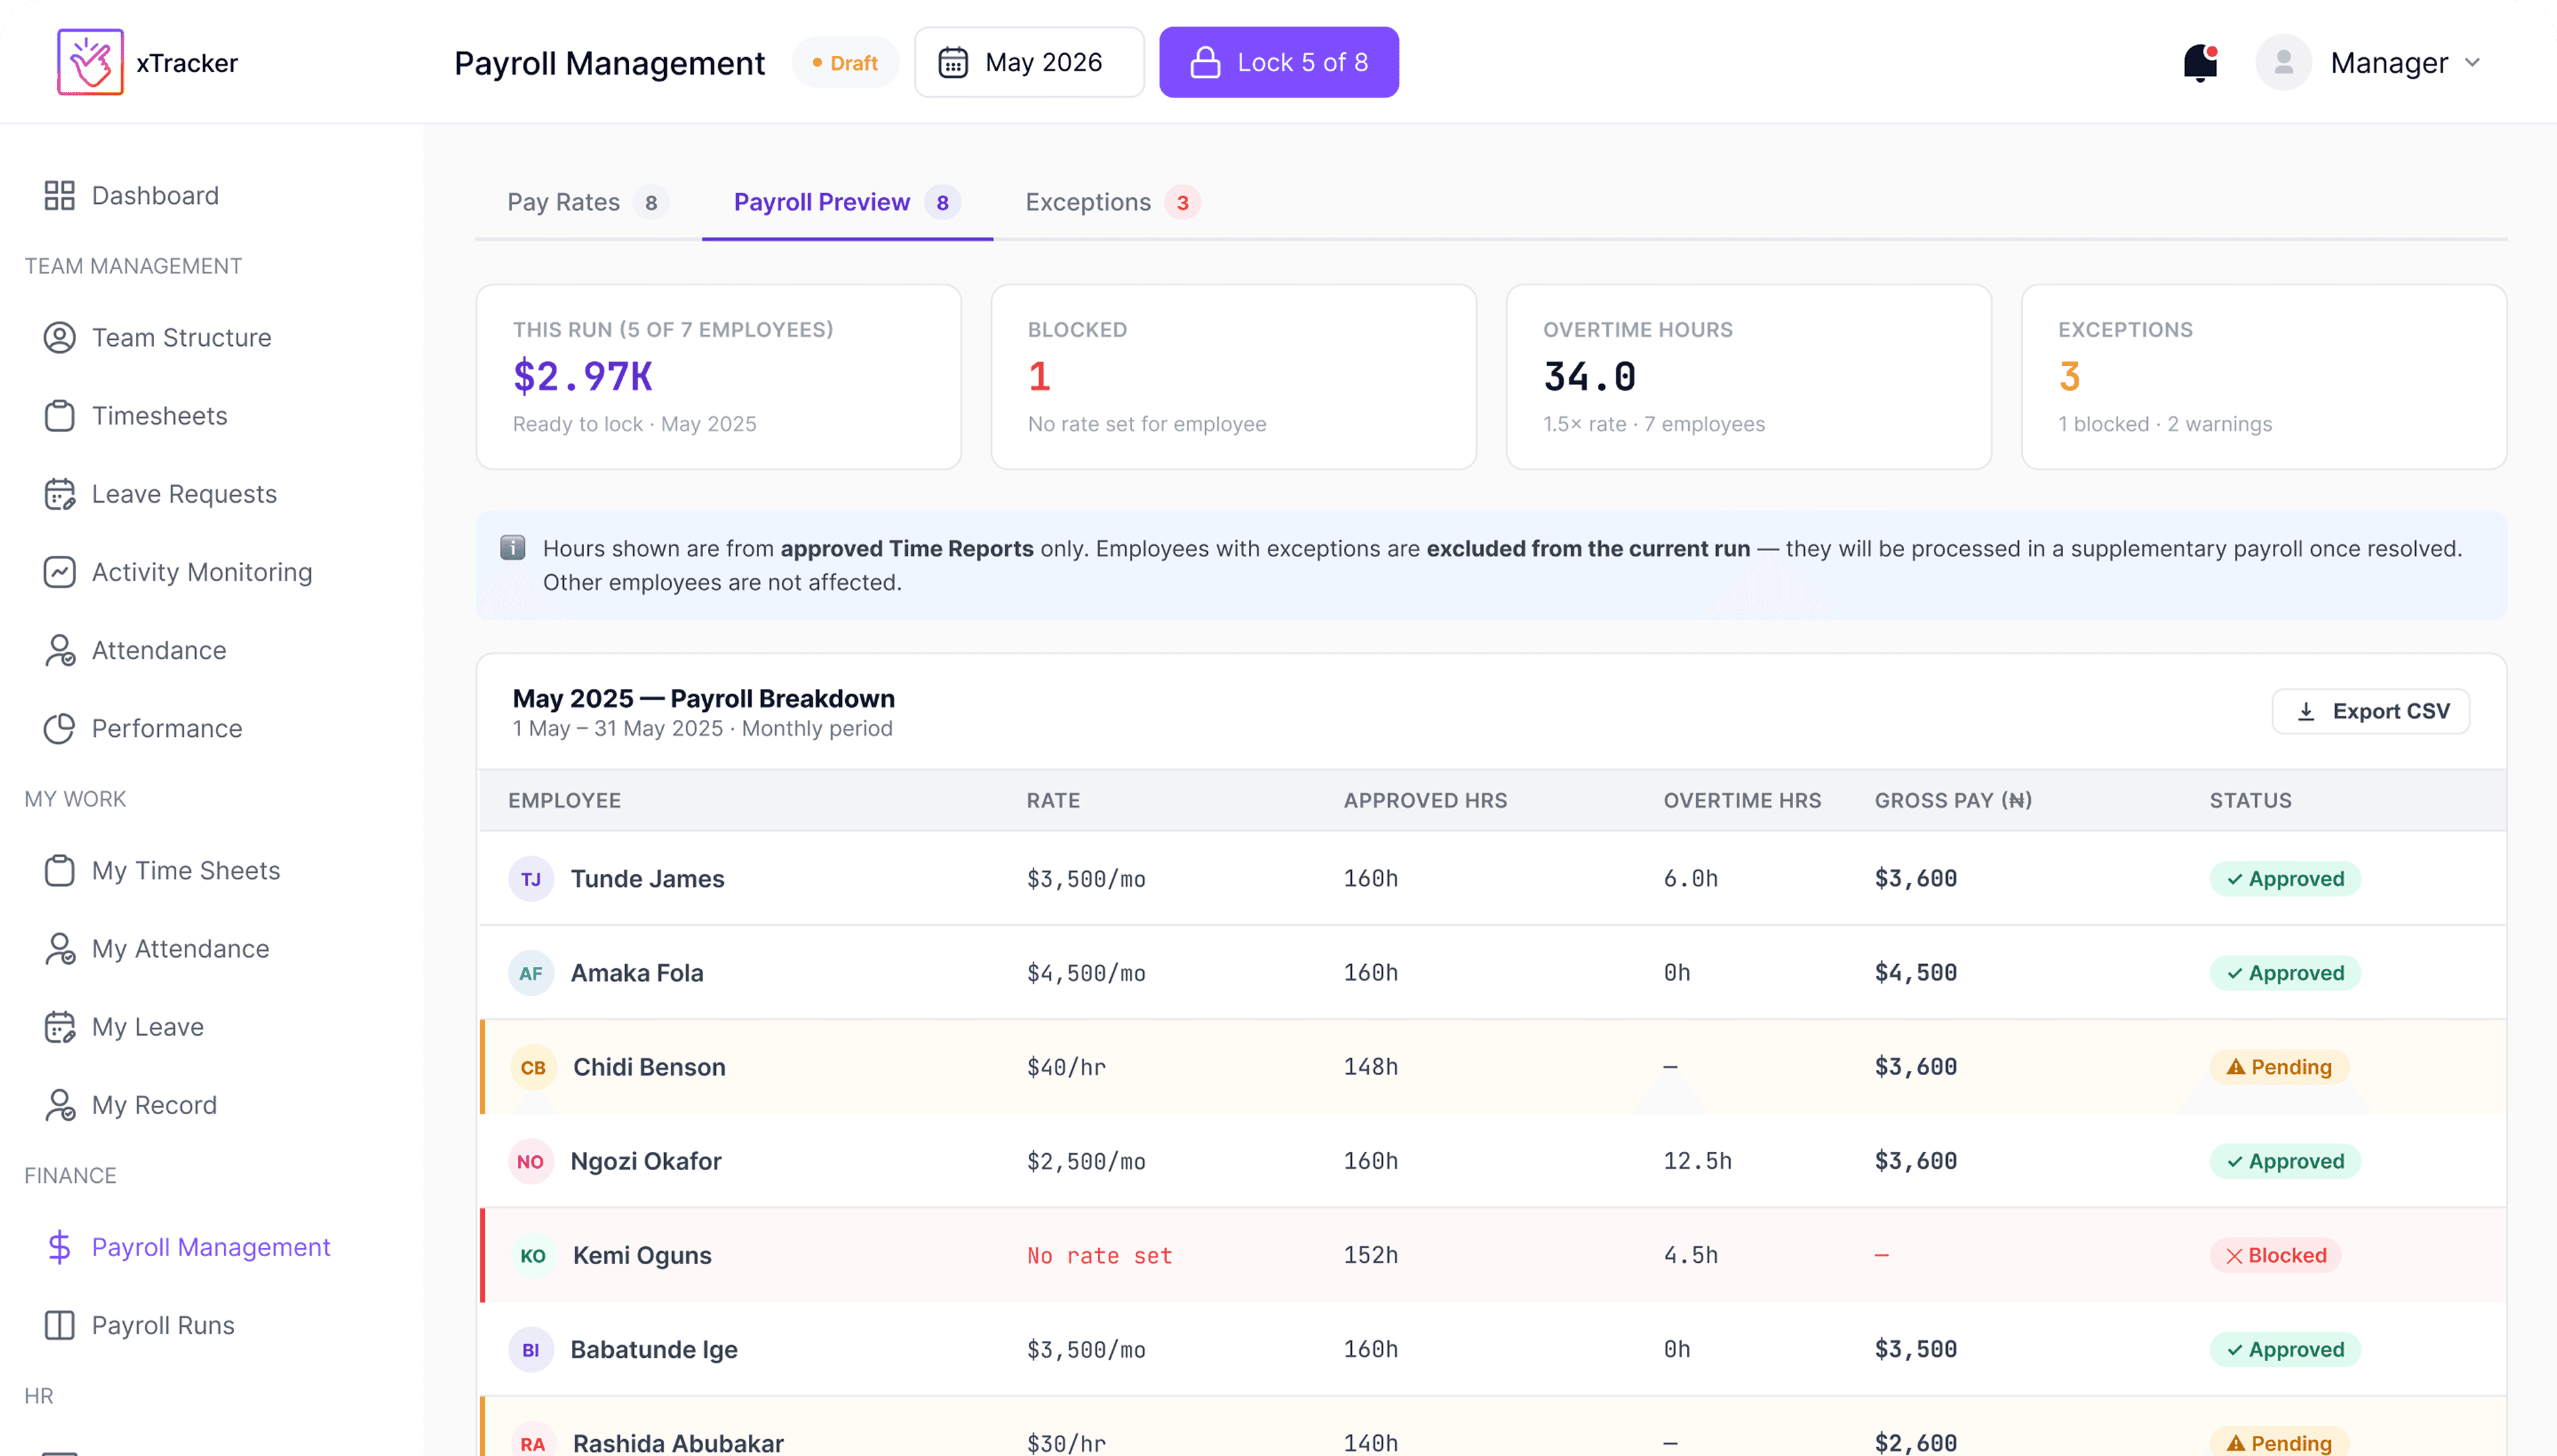Click the KO avatar for Kemi Oguns
The height and width of the screenshot is (1456, 2557).
point(533,1255)
